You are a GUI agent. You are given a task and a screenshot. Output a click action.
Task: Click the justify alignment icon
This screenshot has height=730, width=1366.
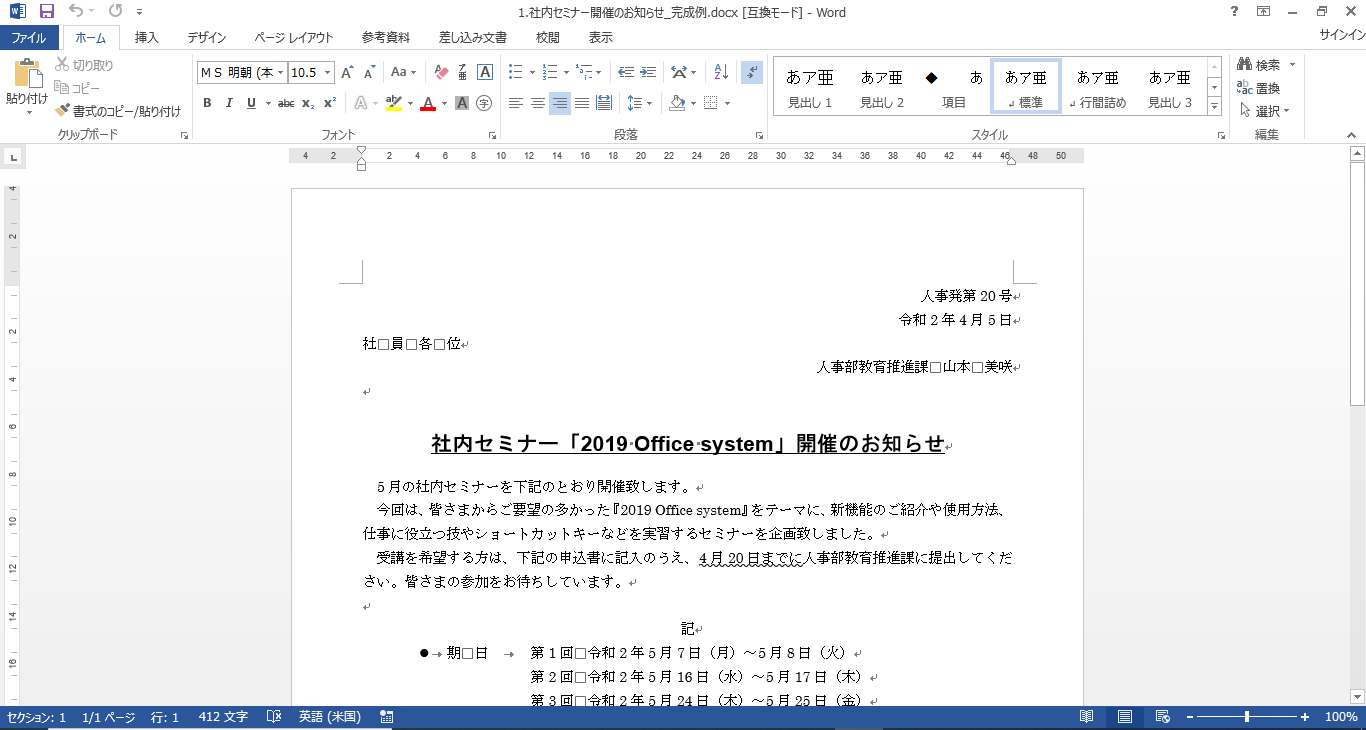click(x=582, y=103)
